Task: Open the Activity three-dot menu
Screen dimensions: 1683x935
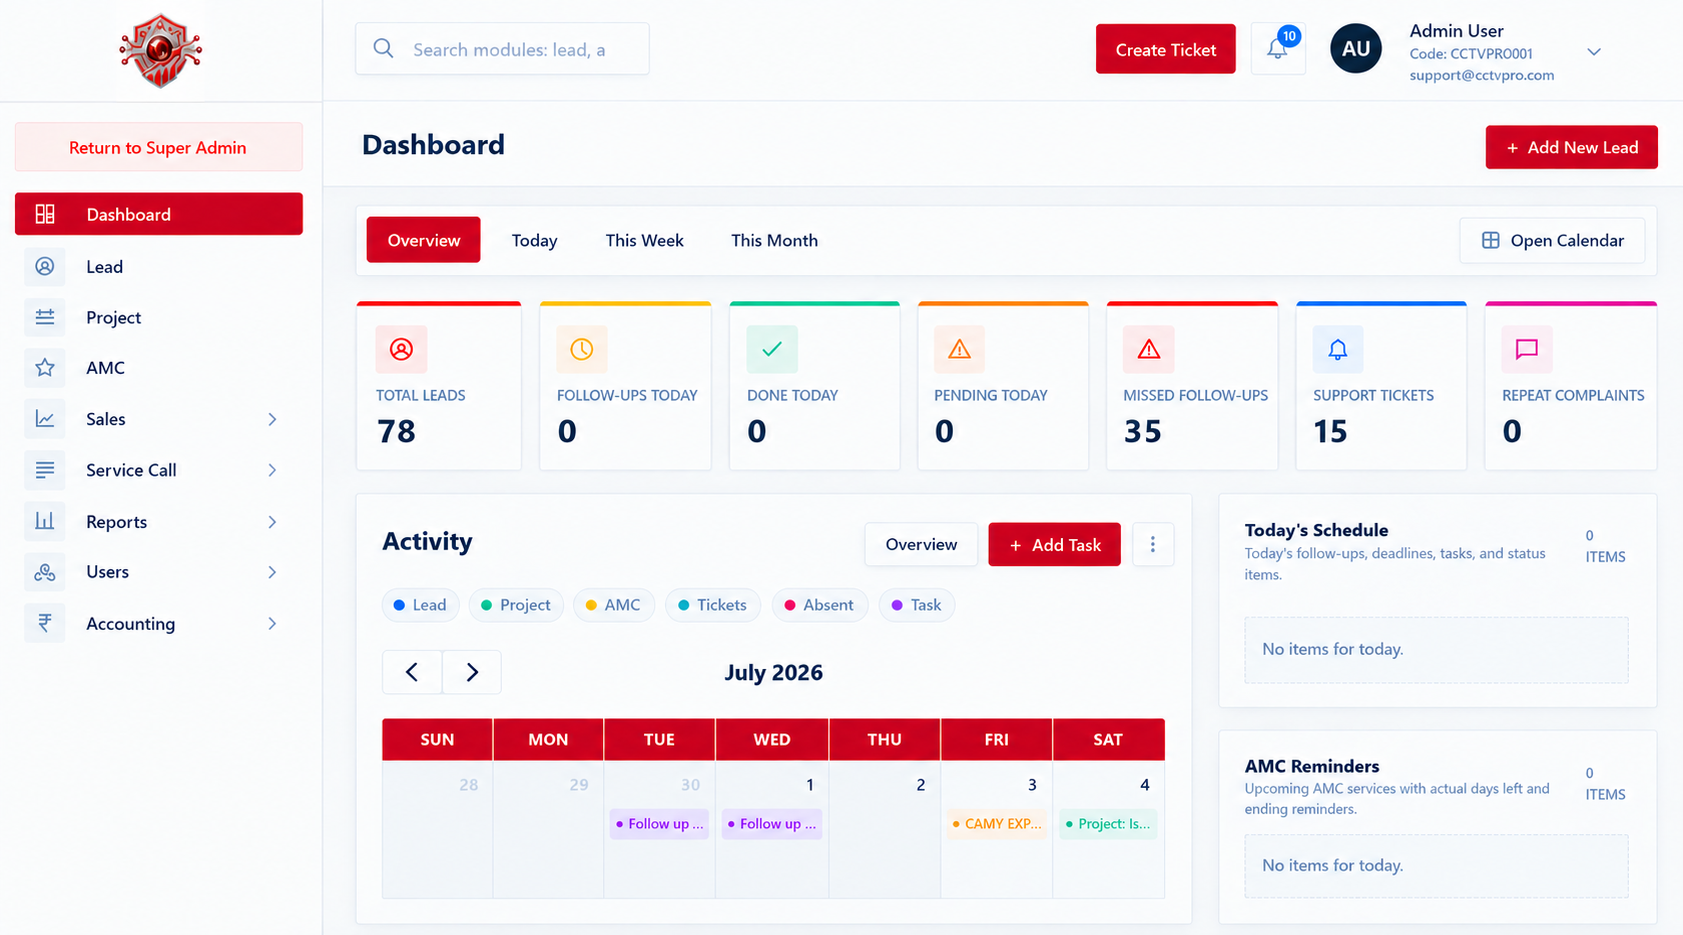Action: [1153, 544]
